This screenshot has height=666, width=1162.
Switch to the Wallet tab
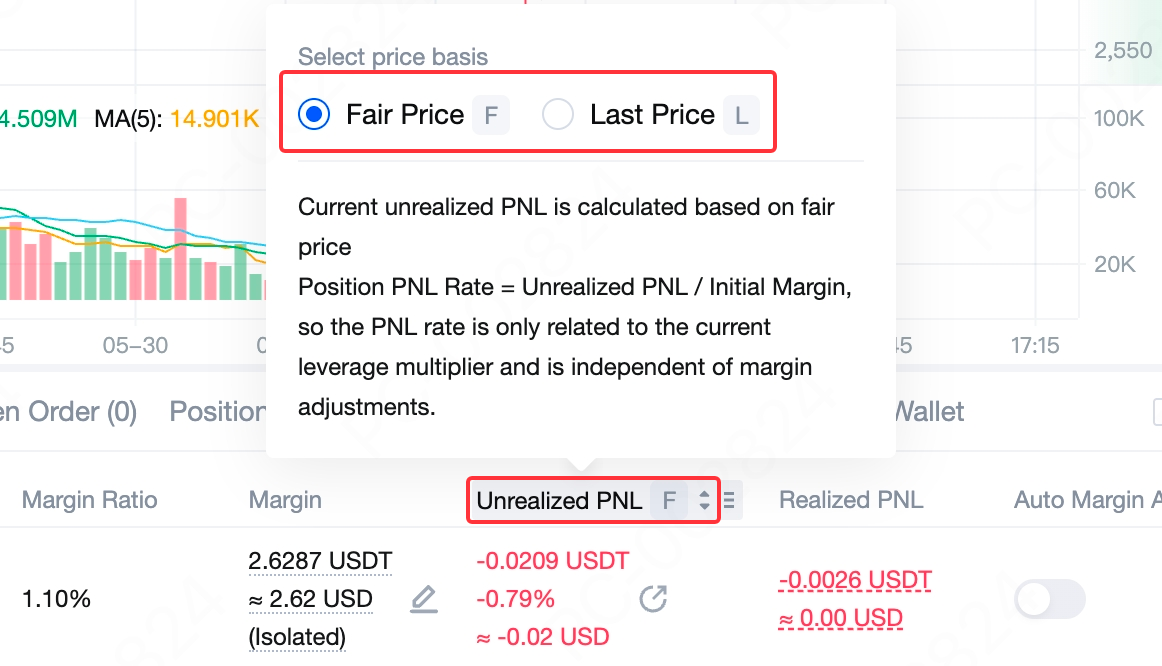coord(928,411)
